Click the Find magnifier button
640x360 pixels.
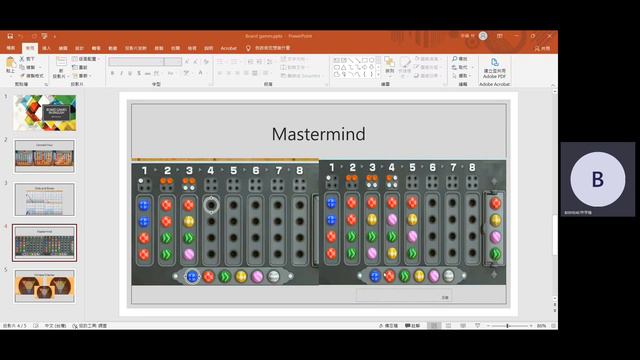[459, 59]
